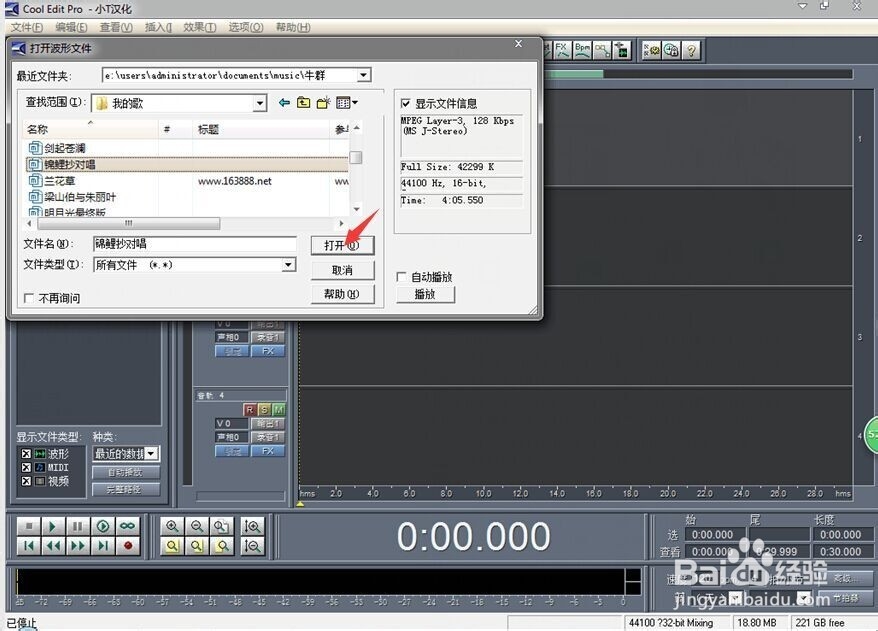
Task: Click the Create New Folder icon
Action: pyautogui.click(x=323, y=102)
